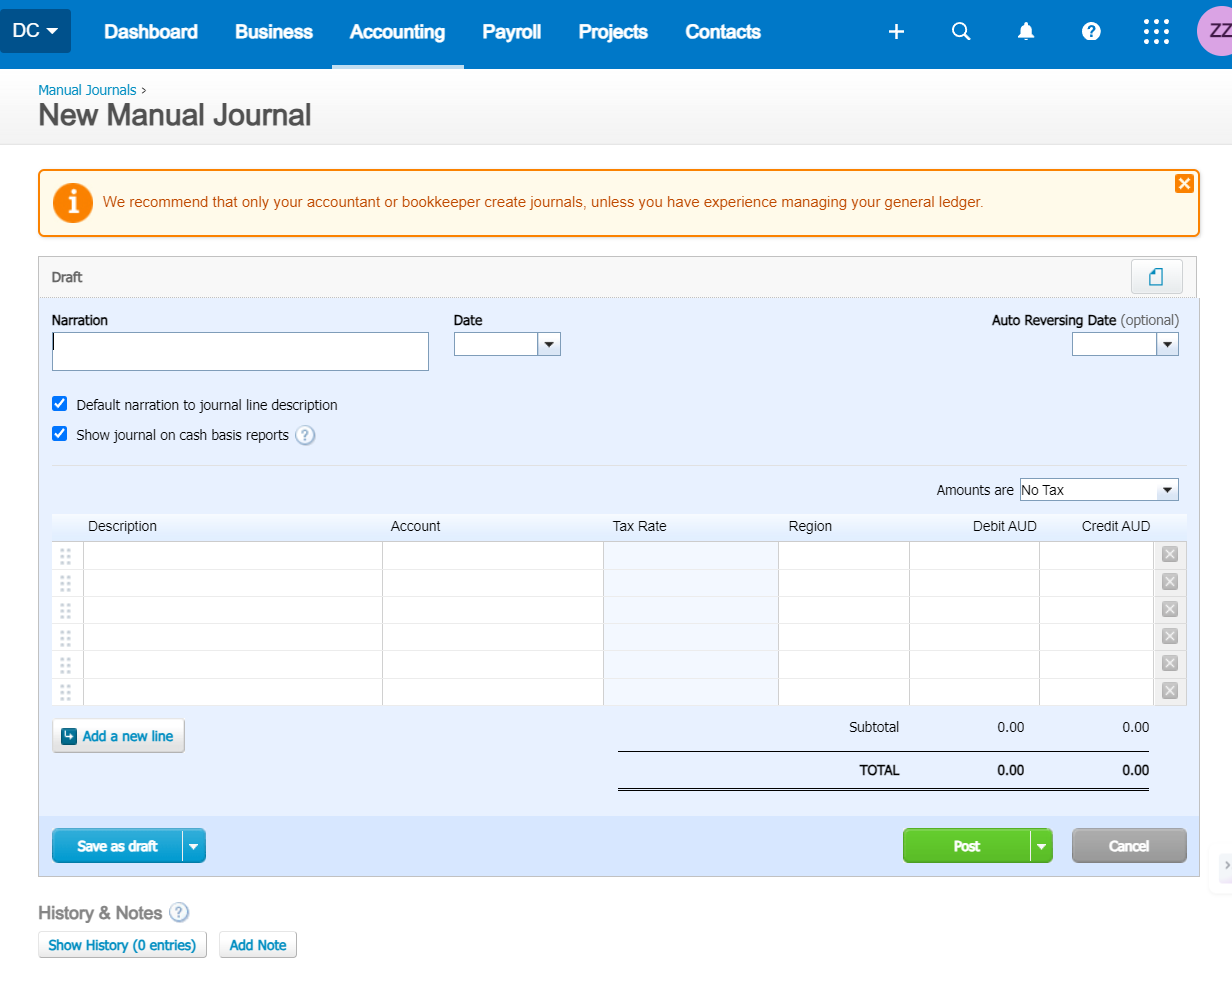1232x995 pixels.
Task: Delete the first journal line row
Action: [1170, 555]
